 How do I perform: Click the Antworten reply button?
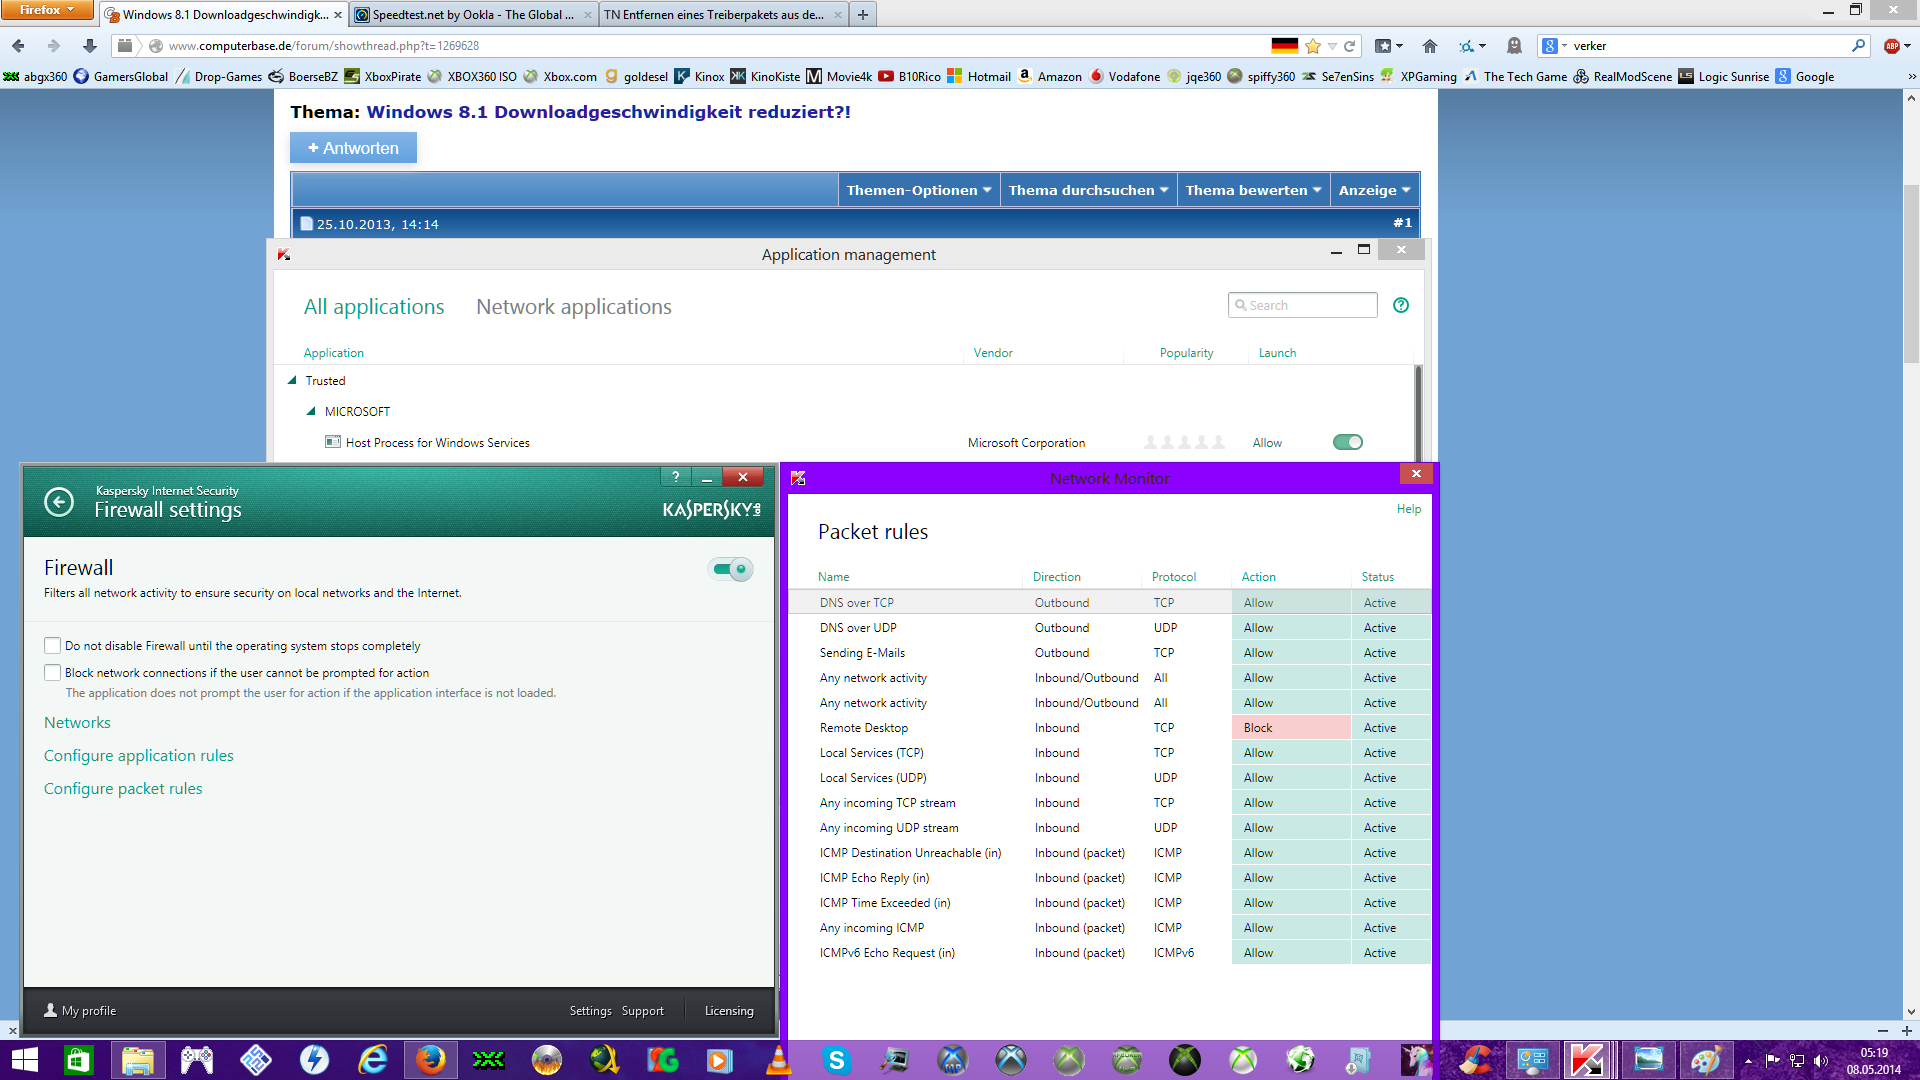353,148
